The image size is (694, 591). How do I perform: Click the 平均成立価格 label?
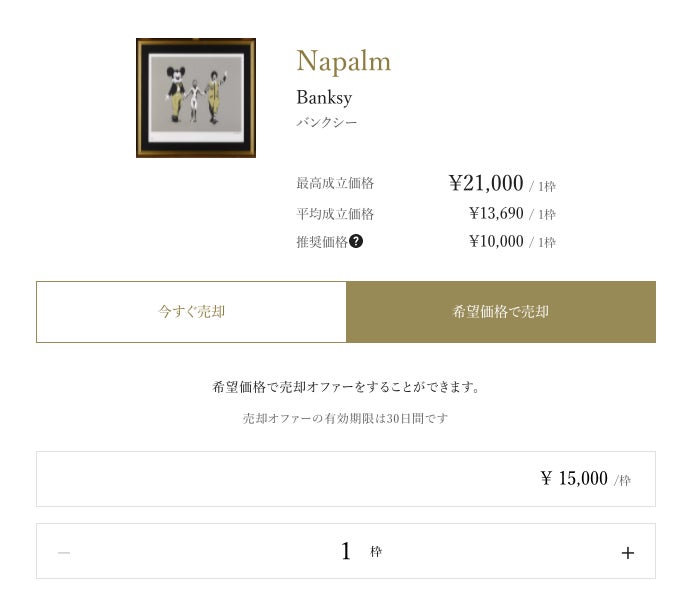335,214
